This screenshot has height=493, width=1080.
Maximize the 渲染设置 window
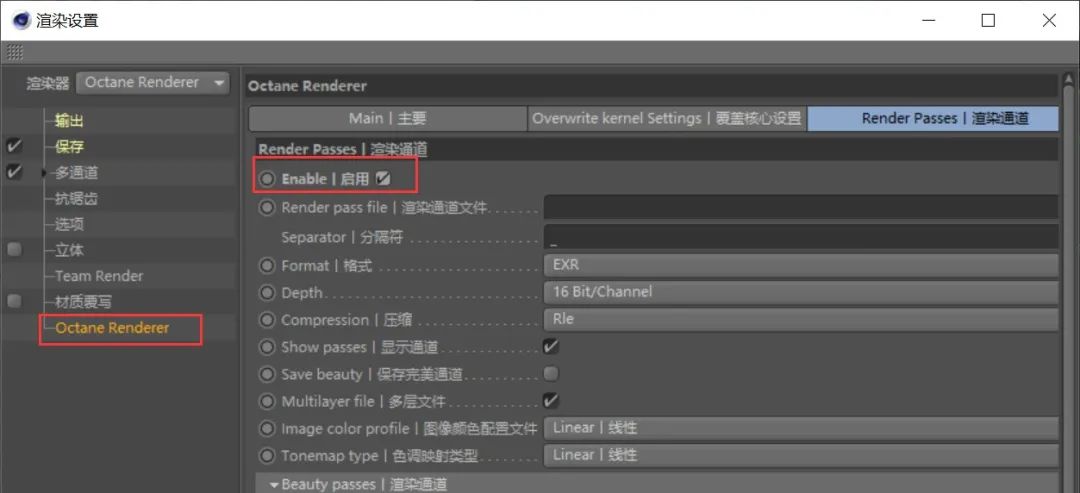pos(988,21)
